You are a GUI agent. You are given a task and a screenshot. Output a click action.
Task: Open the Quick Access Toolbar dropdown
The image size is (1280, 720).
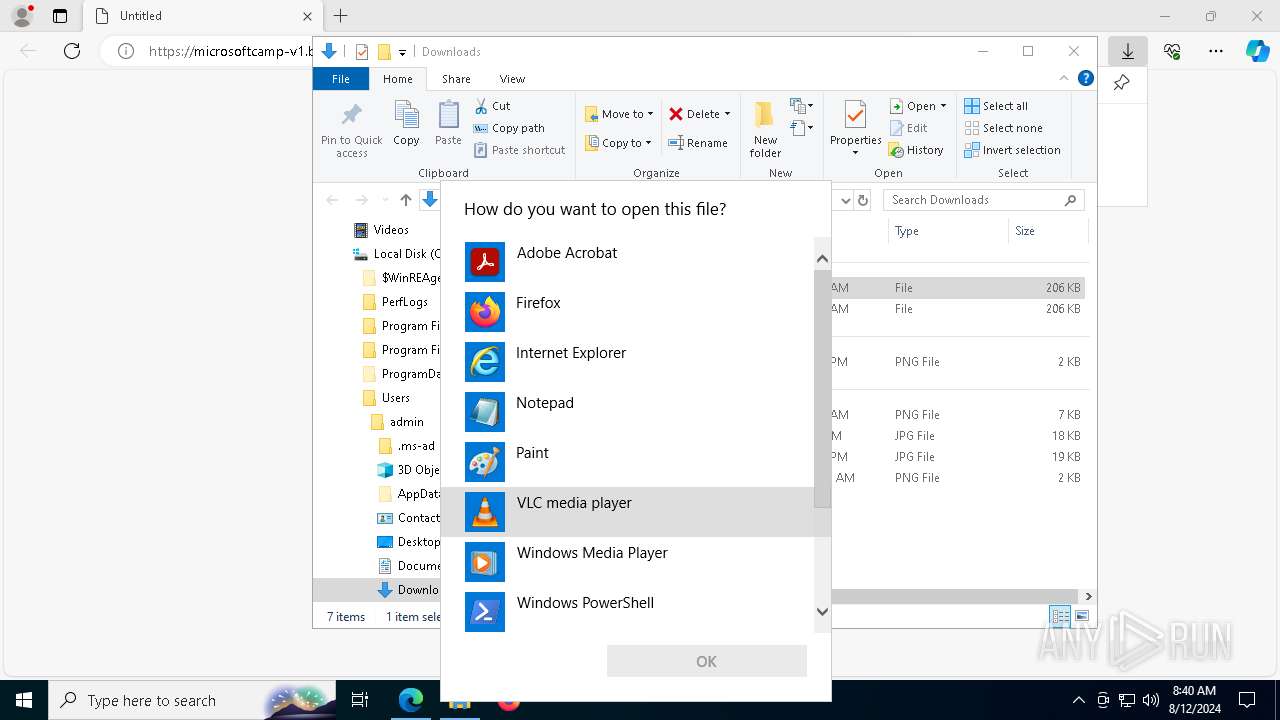click(x=403, y=52)
